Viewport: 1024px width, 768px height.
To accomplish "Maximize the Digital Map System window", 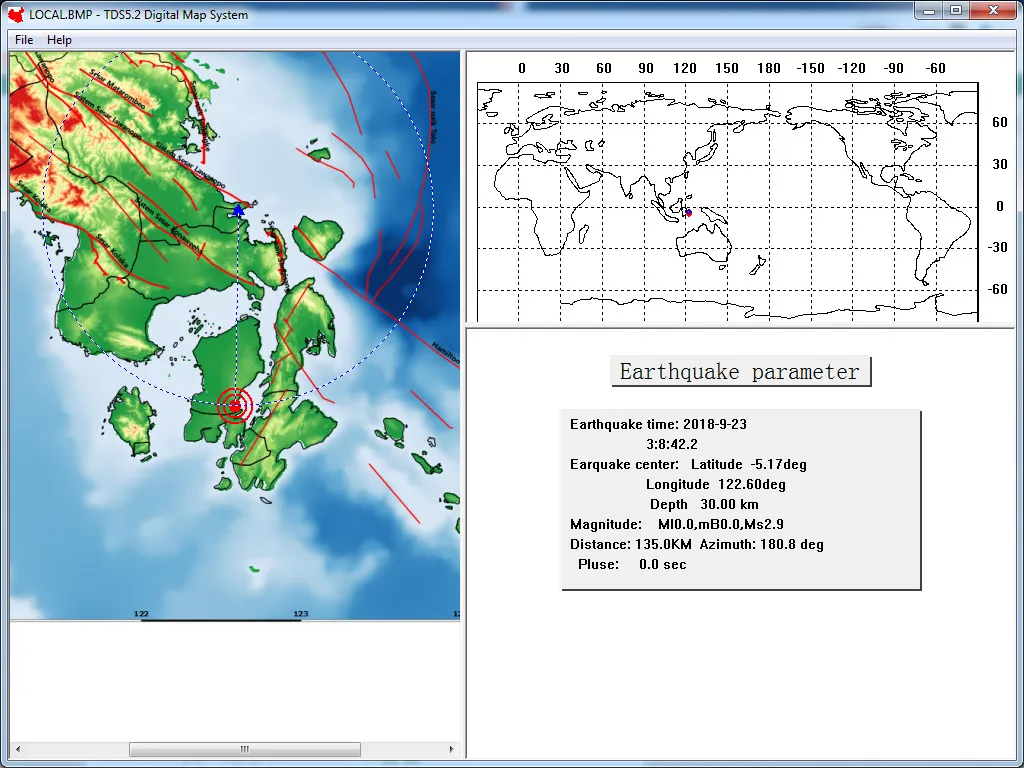I will coord(956,11).
